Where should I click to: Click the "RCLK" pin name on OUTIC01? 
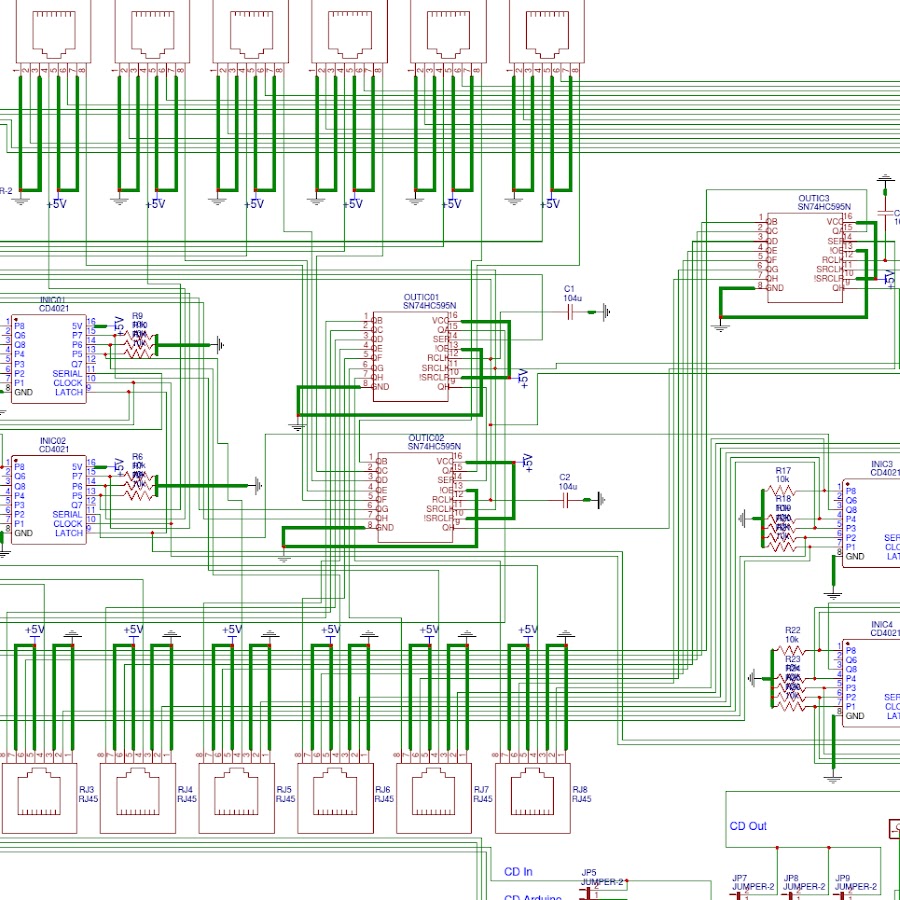439,358
